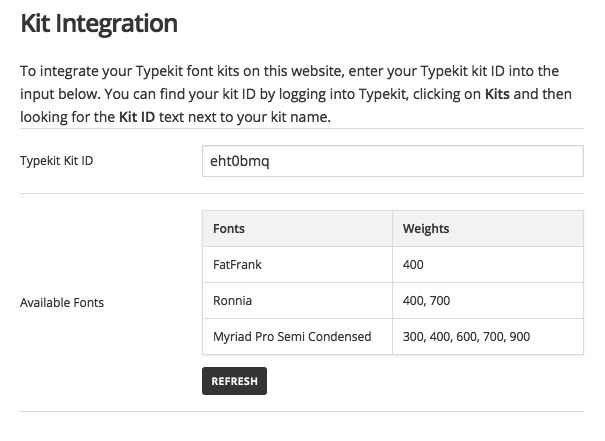Viewport: 605px width, 441px height.
Task: Click the Weights column header
Action: coord(425,228)
